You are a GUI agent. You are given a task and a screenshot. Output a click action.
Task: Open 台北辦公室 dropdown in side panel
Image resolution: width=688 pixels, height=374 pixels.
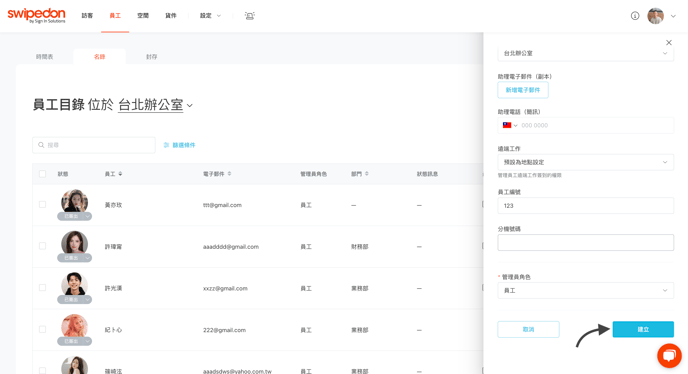pyautogui.click(x=585, y=53)
